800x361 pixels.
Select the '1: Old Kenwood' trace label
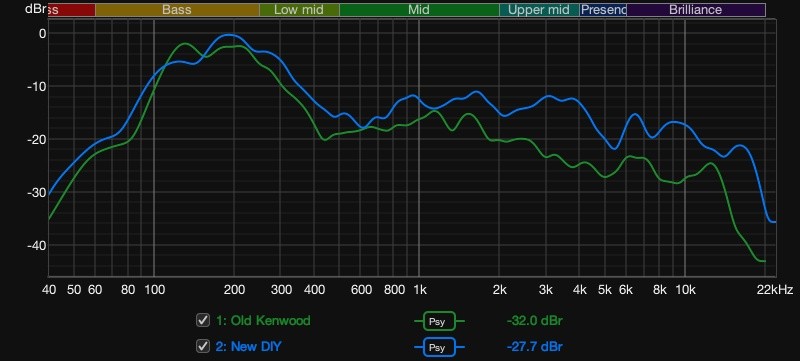pyautogui.click(x=263, y=321)
